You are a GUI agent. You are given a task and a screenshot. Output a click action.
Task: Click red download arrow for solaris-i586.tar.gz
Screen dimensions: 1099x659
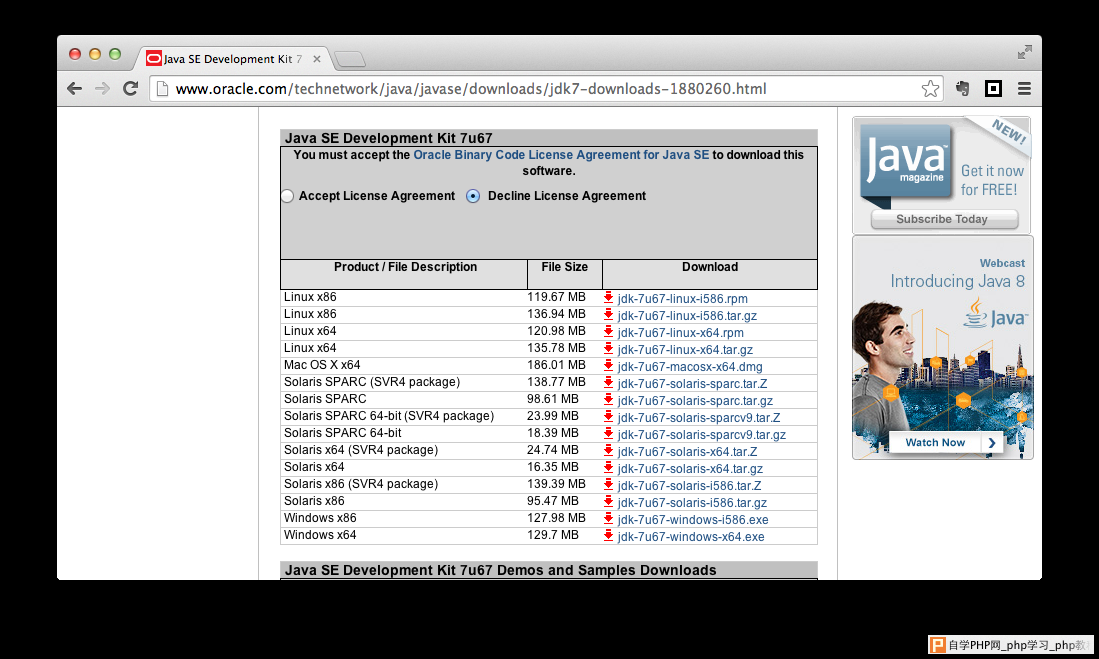pyautogui.click(x=608, y=501)
